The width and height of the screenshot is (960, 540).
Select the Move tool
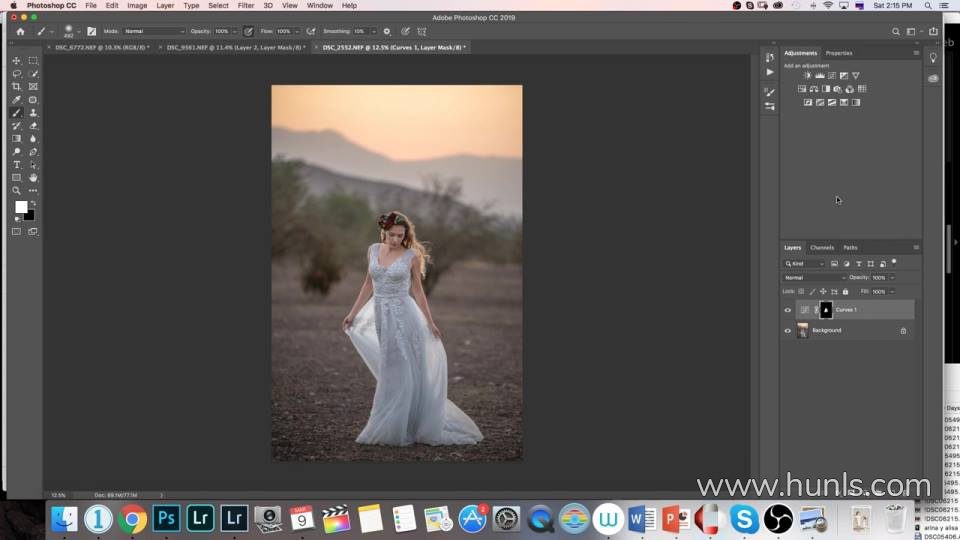tap(17, 61)
